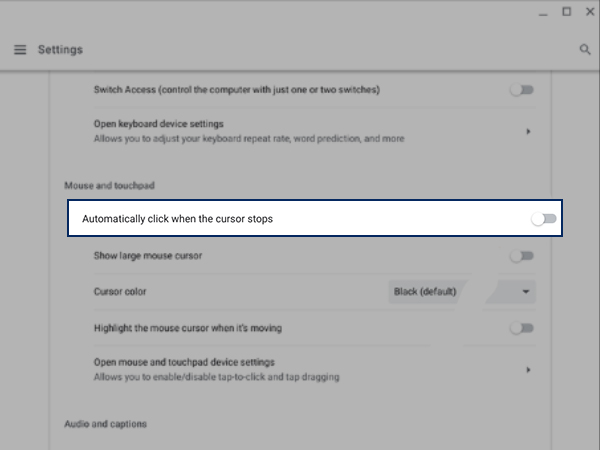Toggle highlight mouse cursor when moving
Image resolution: width=600 pixels, height=450 pixels.
tap(521, 328)
